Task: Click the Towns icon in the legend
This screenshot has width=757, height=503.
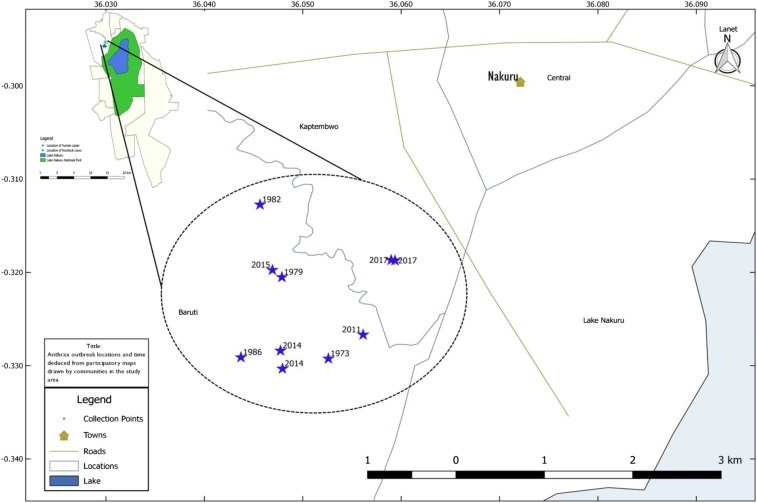Action: pyautogui.click(x=65, y=435)
